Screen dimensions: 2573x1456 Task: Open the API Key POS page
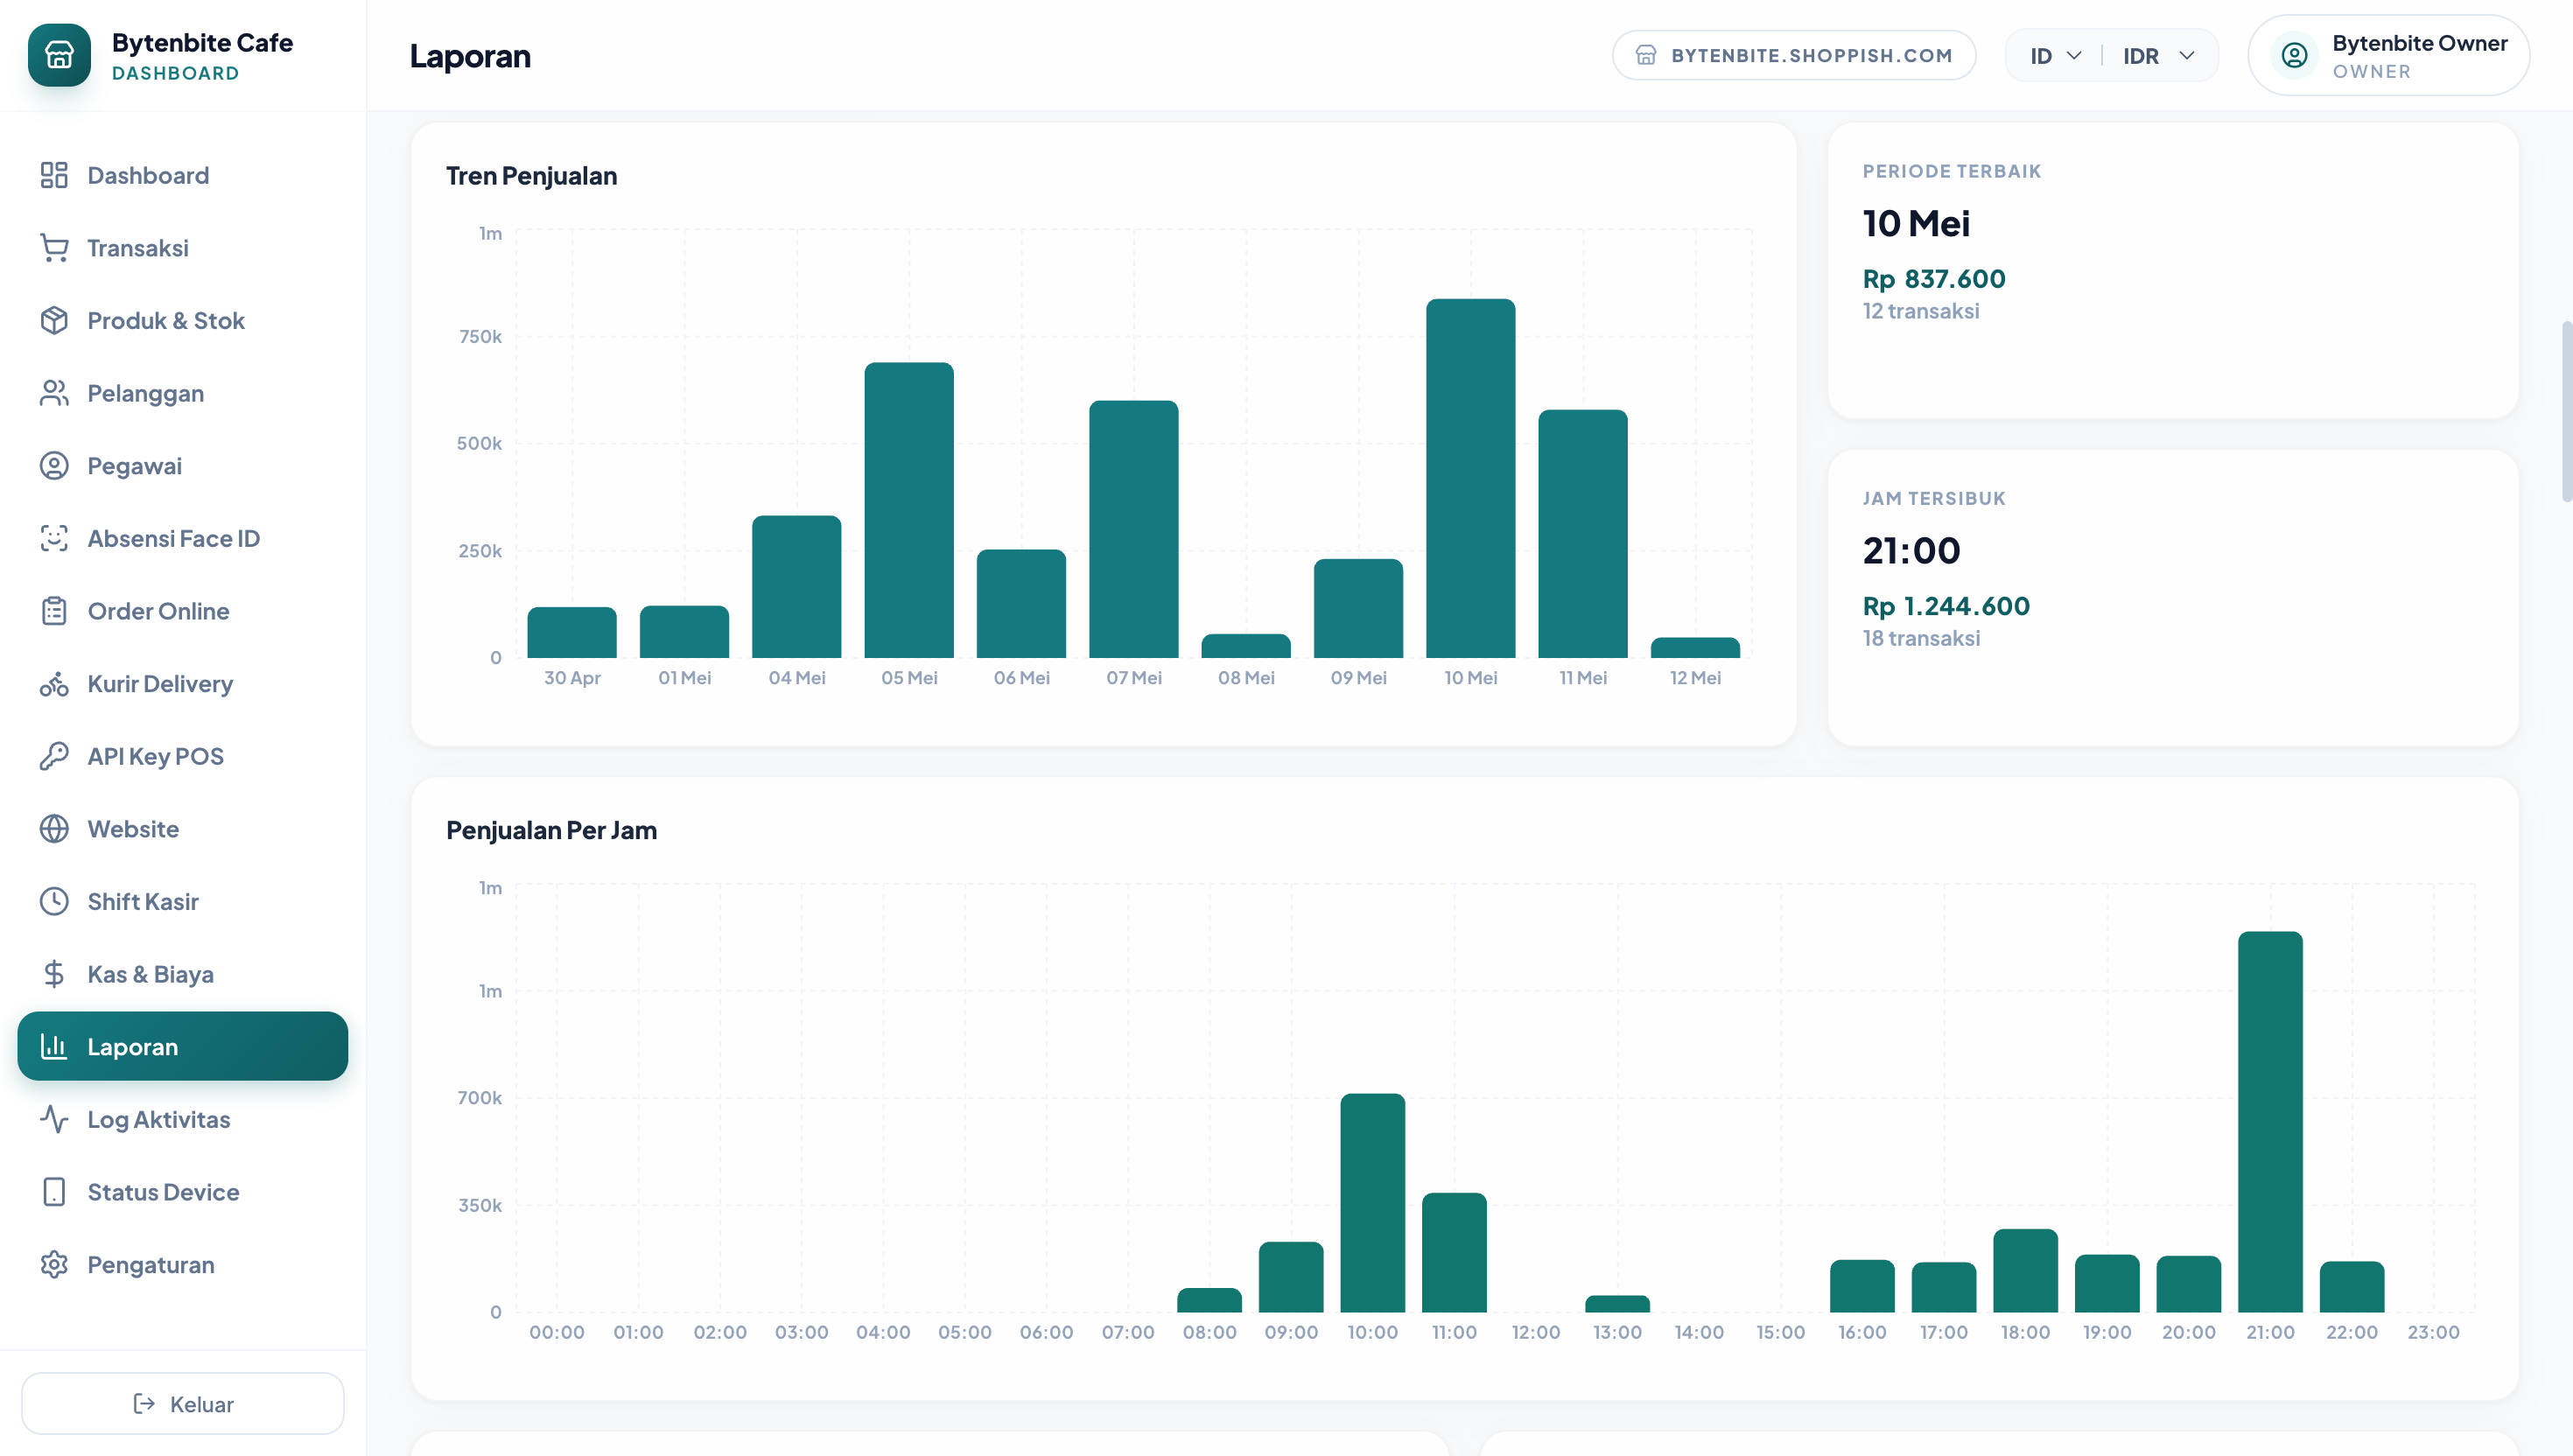pos(183,756)
